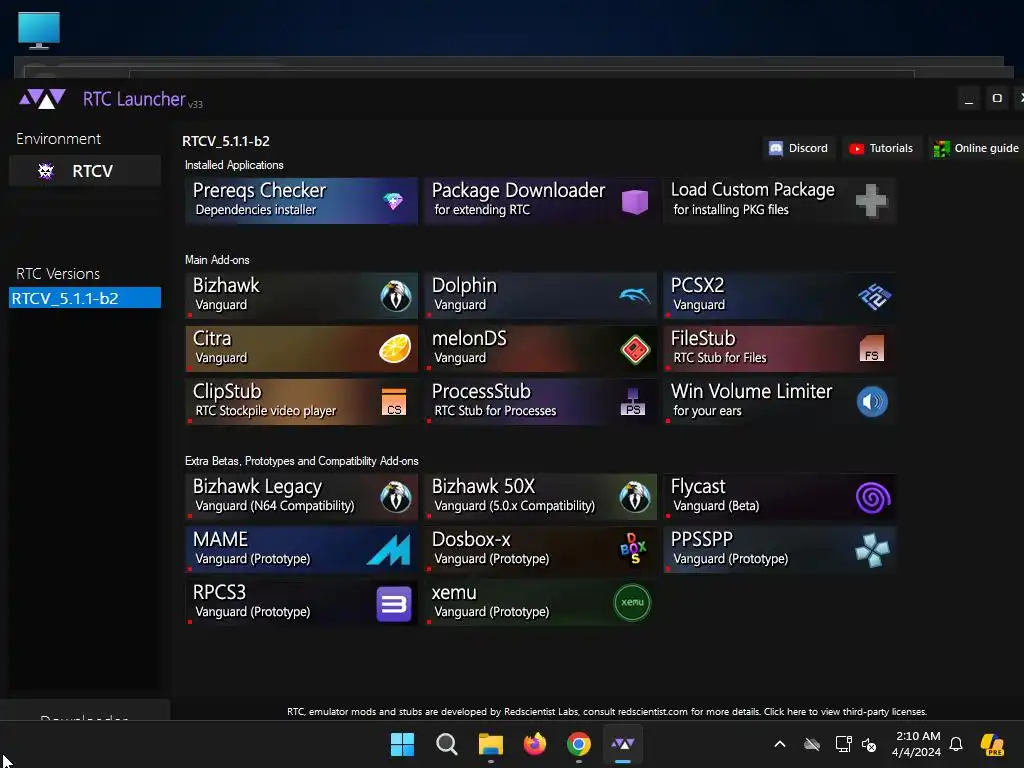Click the melonDS red diamond icon

coord(635,349)
